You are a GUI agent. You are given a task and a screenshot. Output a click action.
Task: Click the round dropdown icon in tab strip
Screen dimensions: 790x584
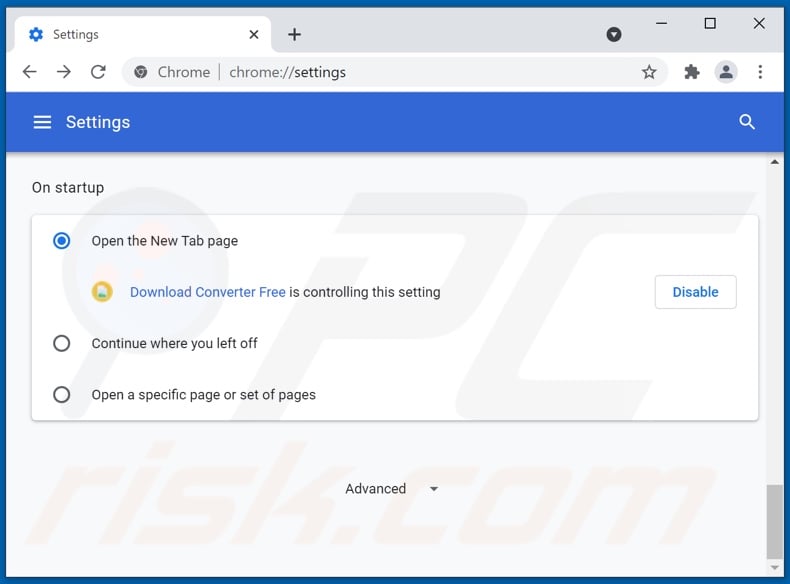(614, 34)
